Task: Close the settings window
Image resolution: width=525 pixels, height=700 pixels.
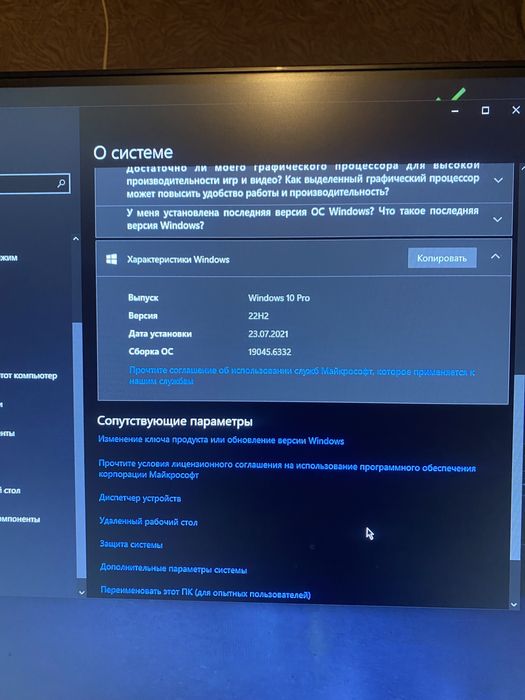Action: click(x=516, y=109)
